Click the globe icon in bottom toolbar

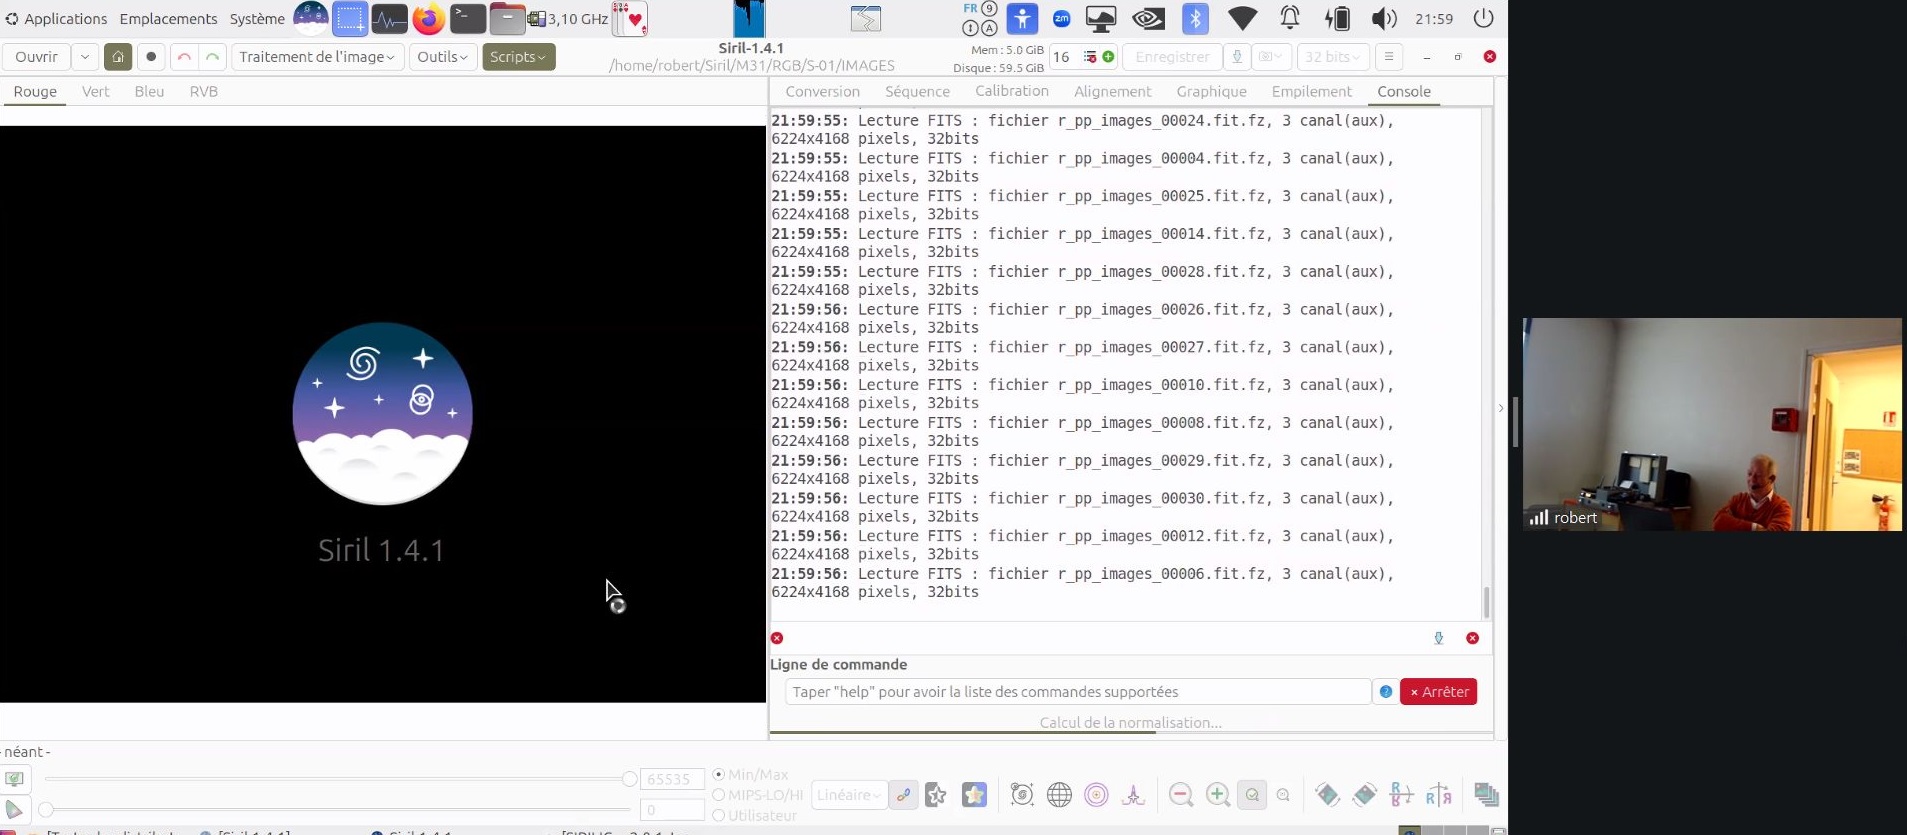[1059, 795]
